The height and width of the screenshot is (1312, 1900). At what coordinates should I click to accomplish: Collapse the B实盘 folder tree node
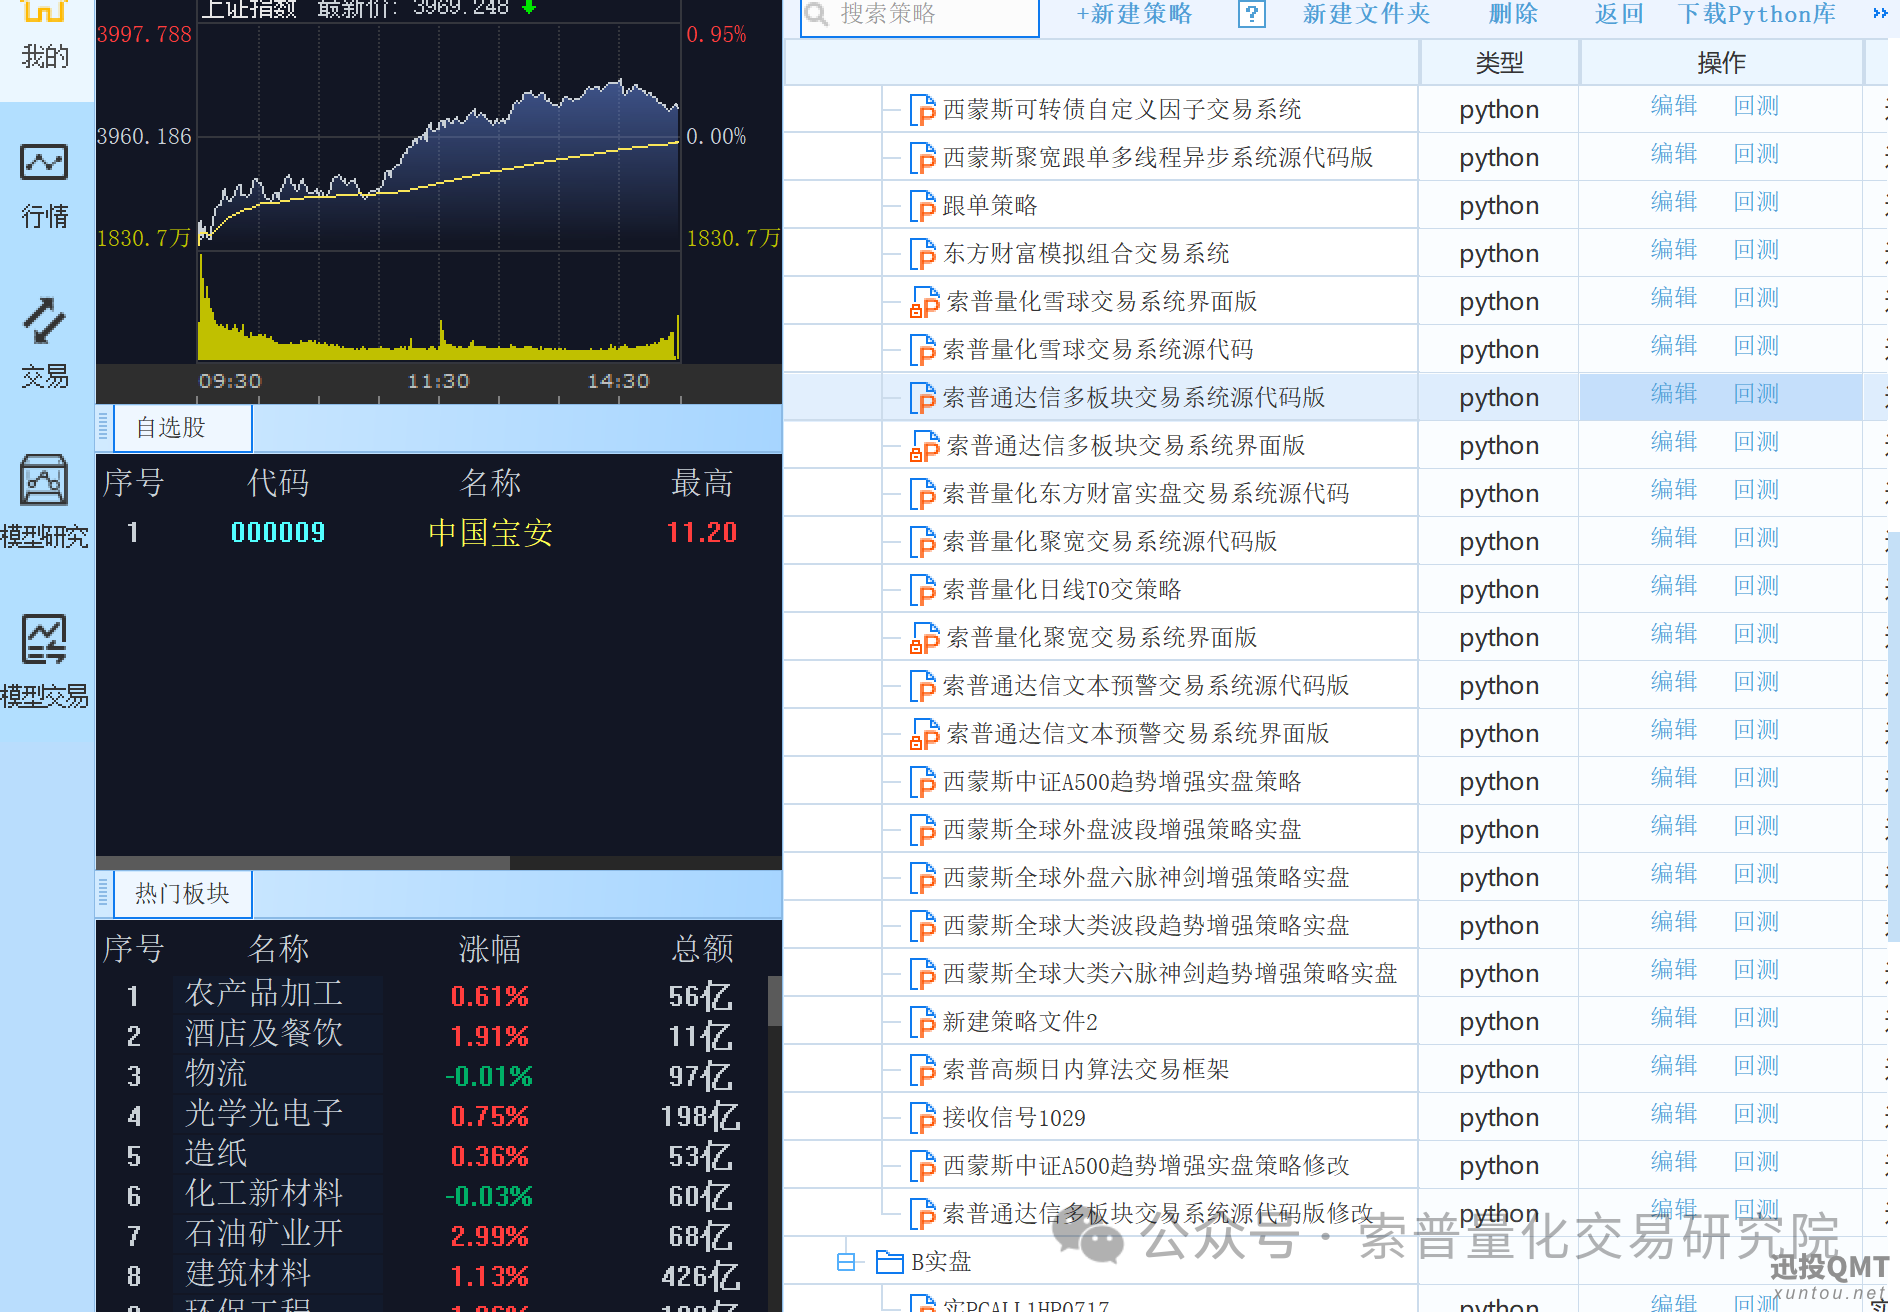[846, 1262]
